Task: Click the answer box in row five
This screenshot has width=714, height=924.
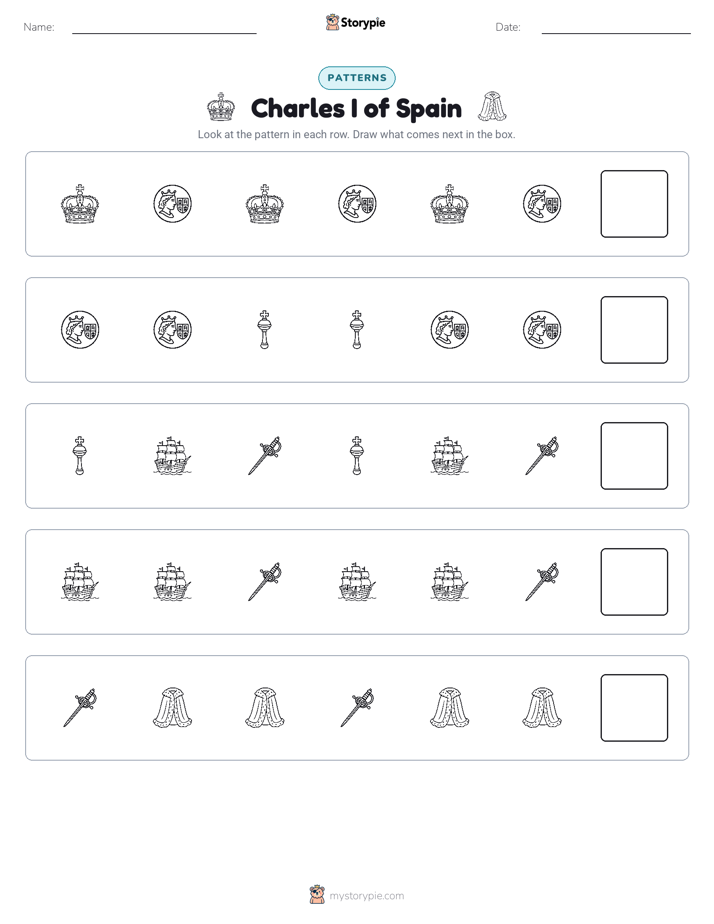Action: (x=634, y=708)
